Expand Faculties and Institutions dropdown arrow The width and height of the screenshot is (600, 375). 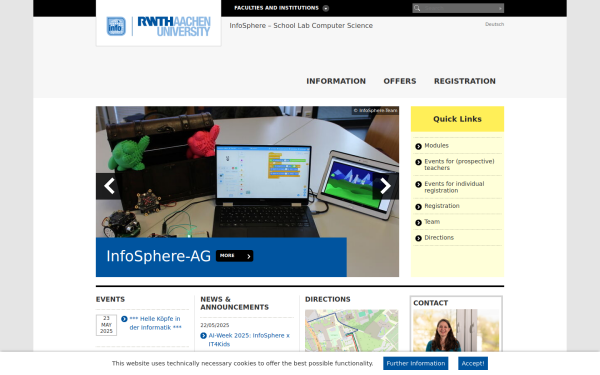tap(326, 8)
